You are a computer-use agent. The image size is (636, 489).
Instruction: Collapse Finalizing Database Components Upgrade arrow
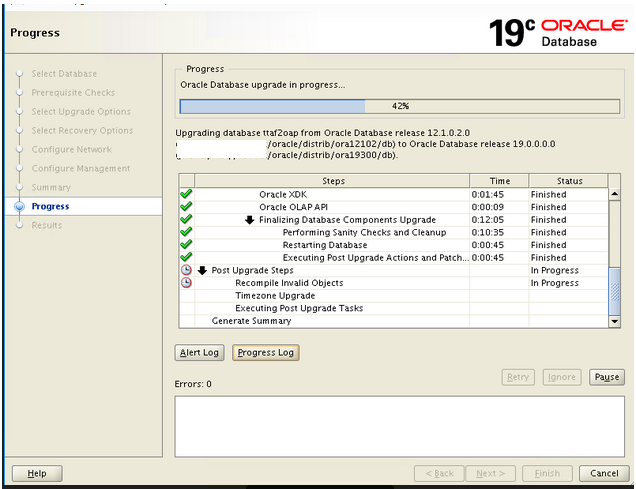250,220
